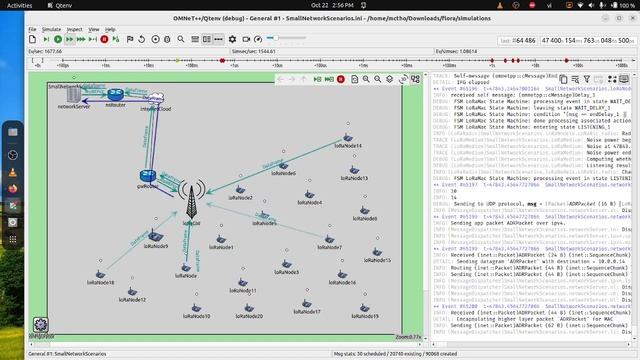
Task: Select the loRaNode12 device
Action: pos(132,292)
